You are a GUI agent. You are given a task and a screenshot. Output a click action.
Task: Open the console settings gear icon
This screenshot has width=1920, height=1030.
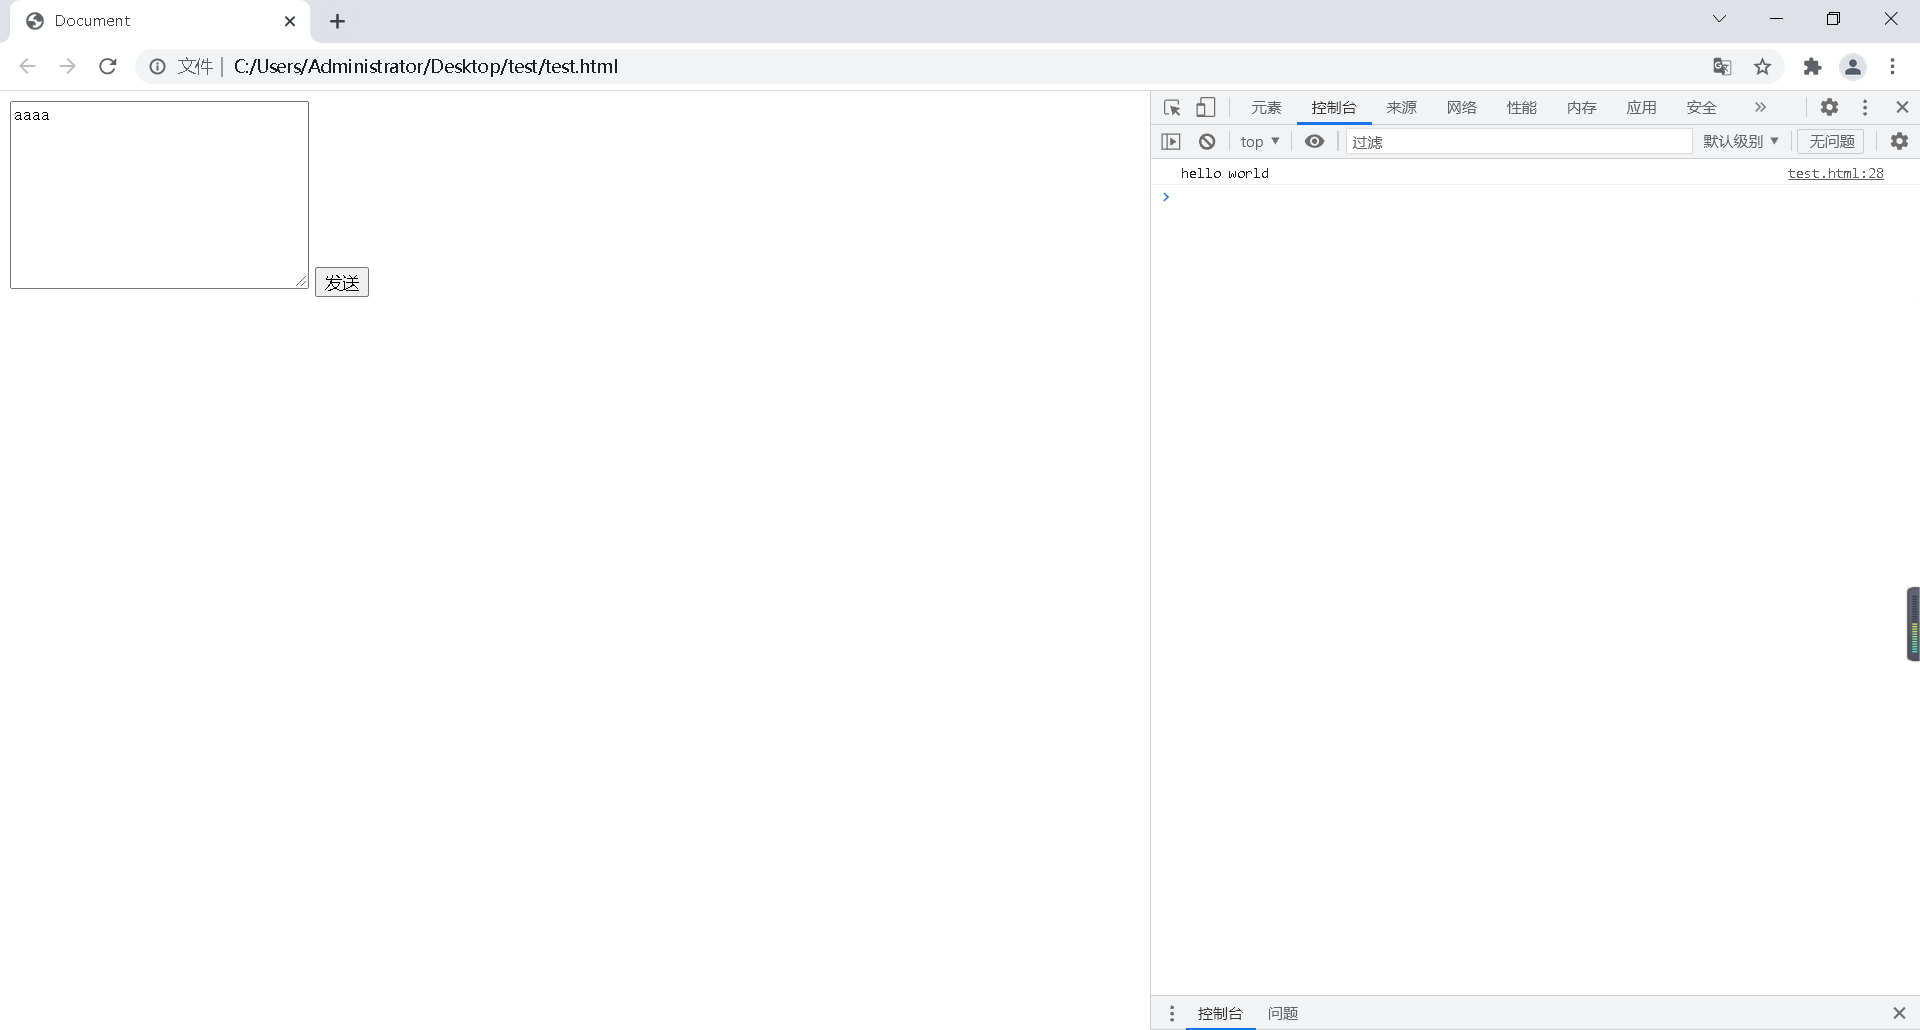pyautogui.click(x=1899, y=141)
